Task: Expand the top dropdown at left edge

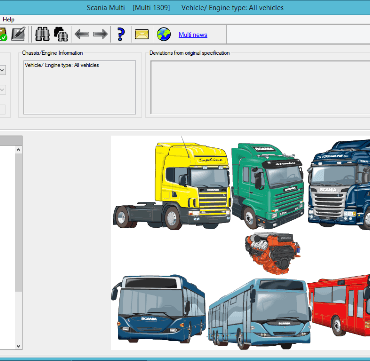Action: (2, 70)
